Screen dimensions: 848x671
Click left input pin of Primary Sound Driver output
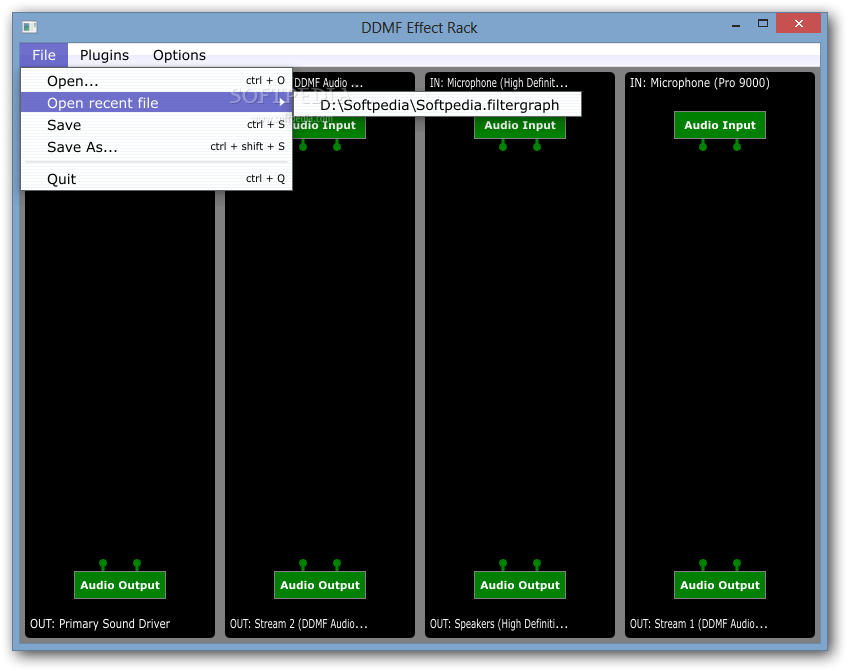tap(103, 565)
